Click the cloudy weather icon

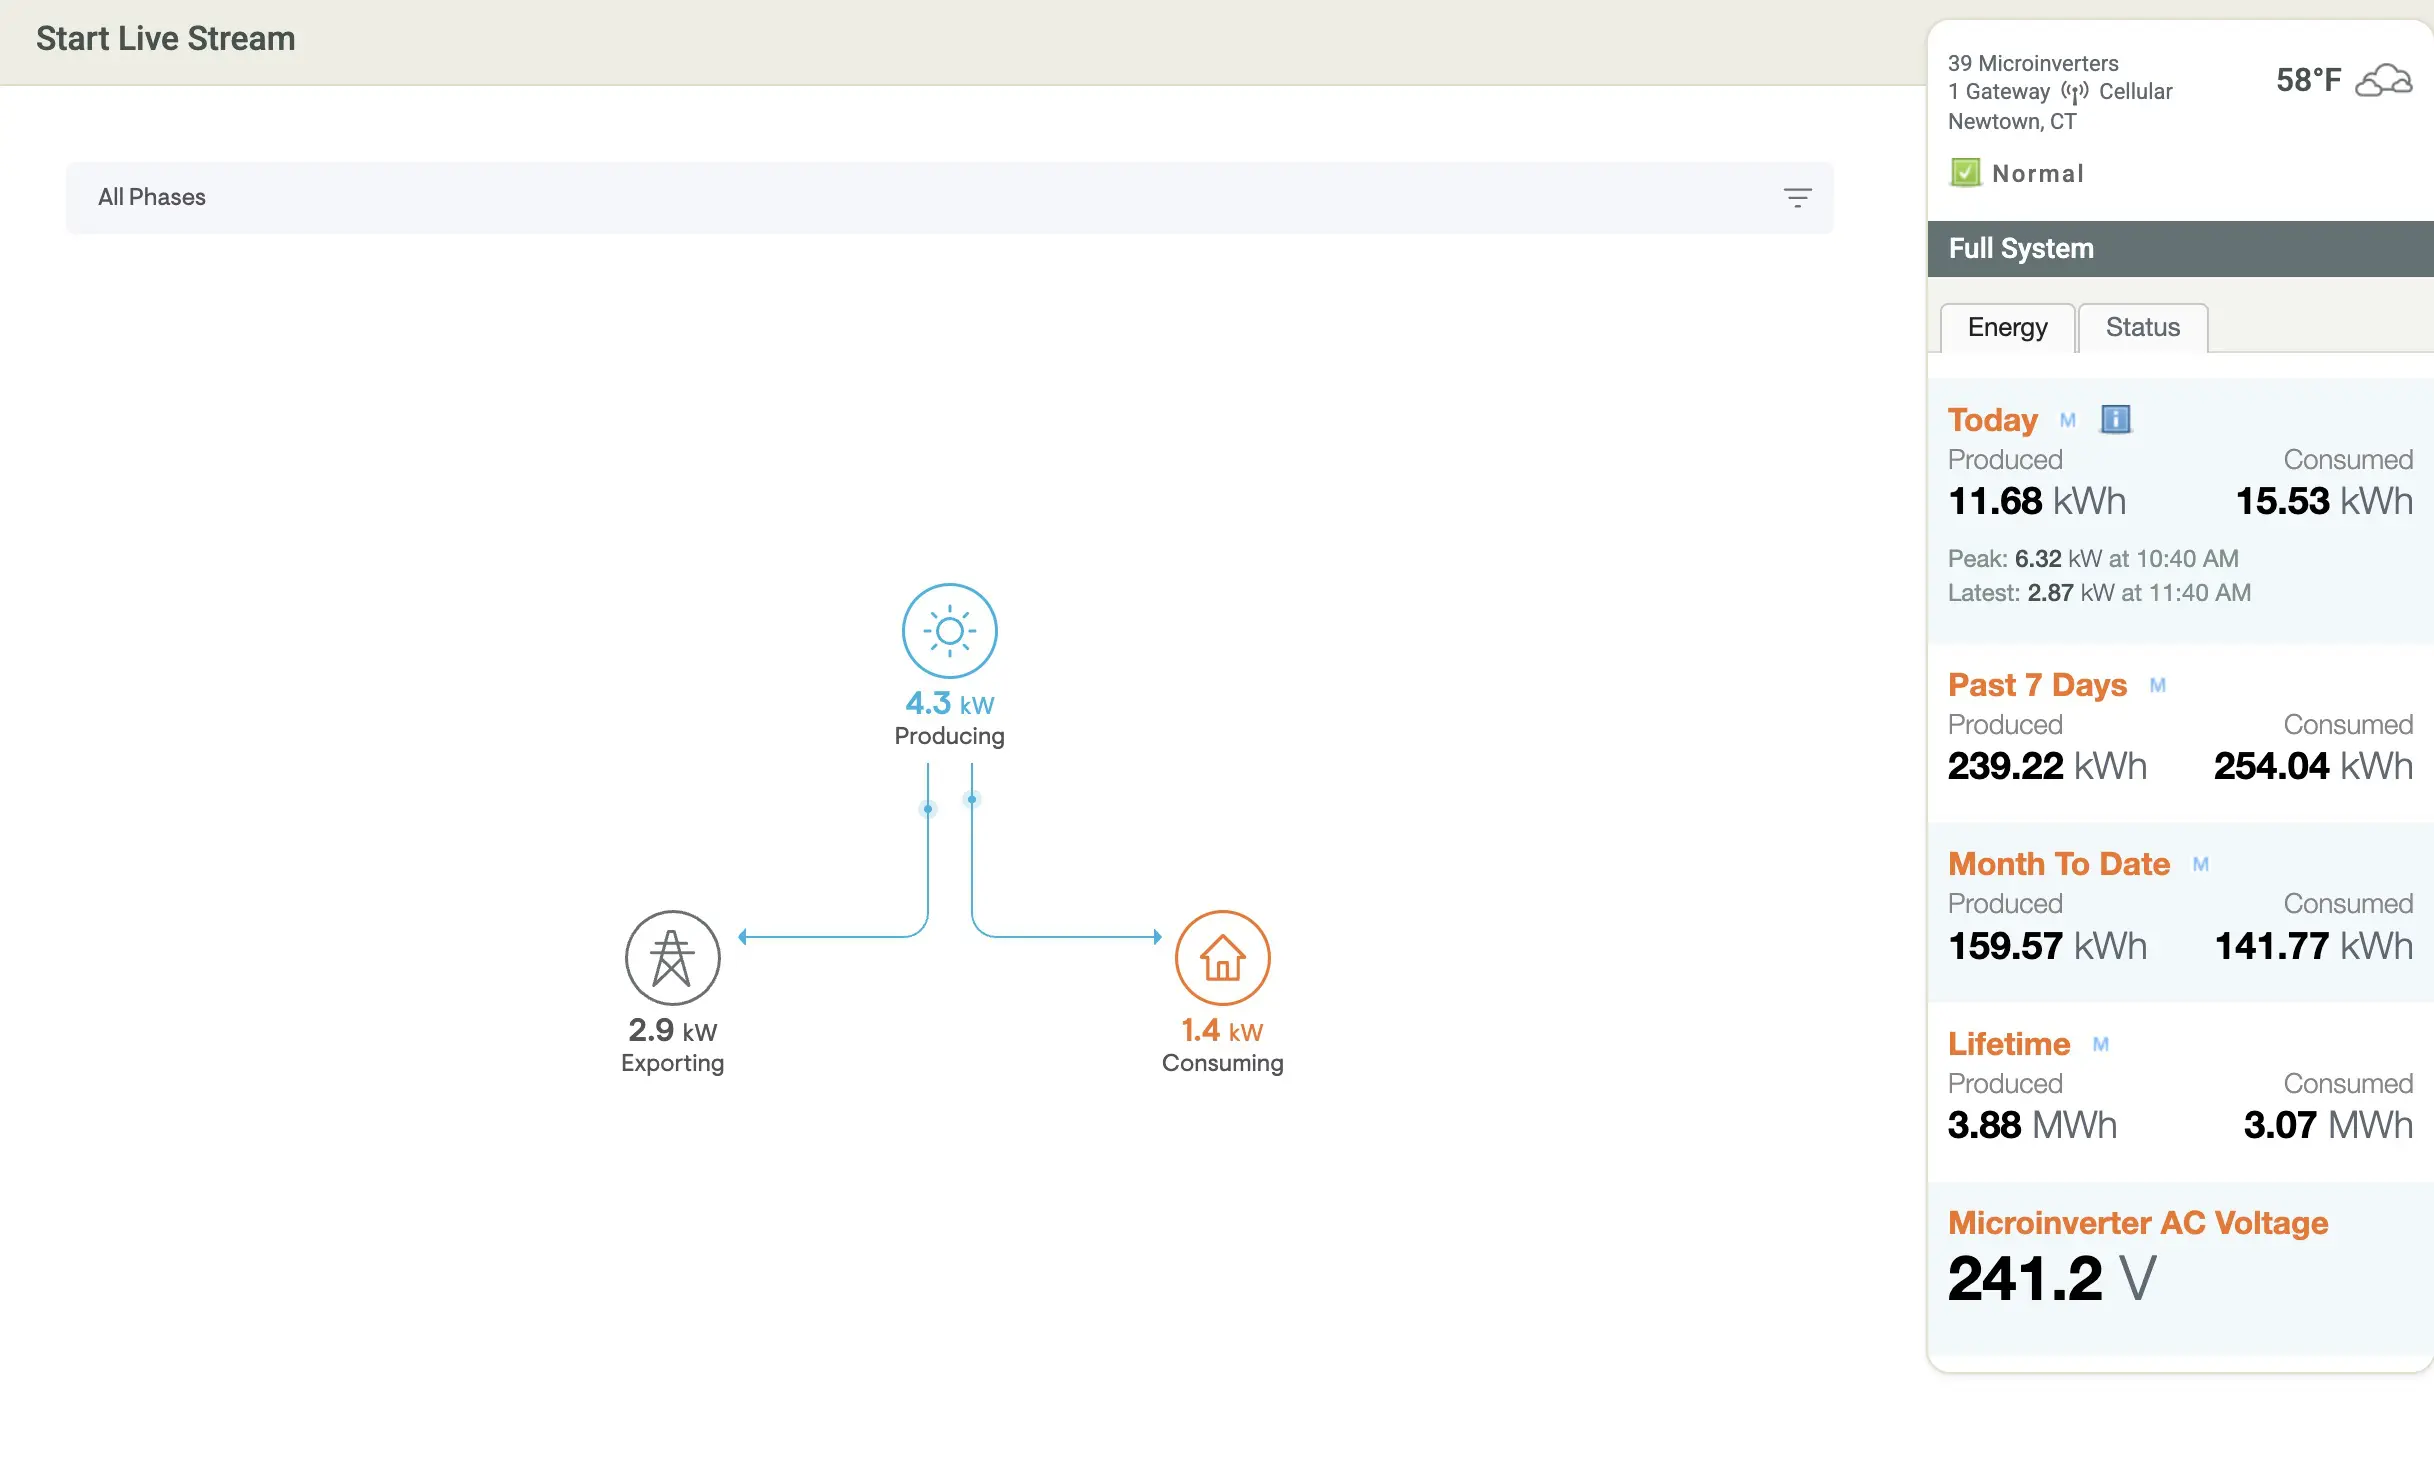coord(2384,80)
